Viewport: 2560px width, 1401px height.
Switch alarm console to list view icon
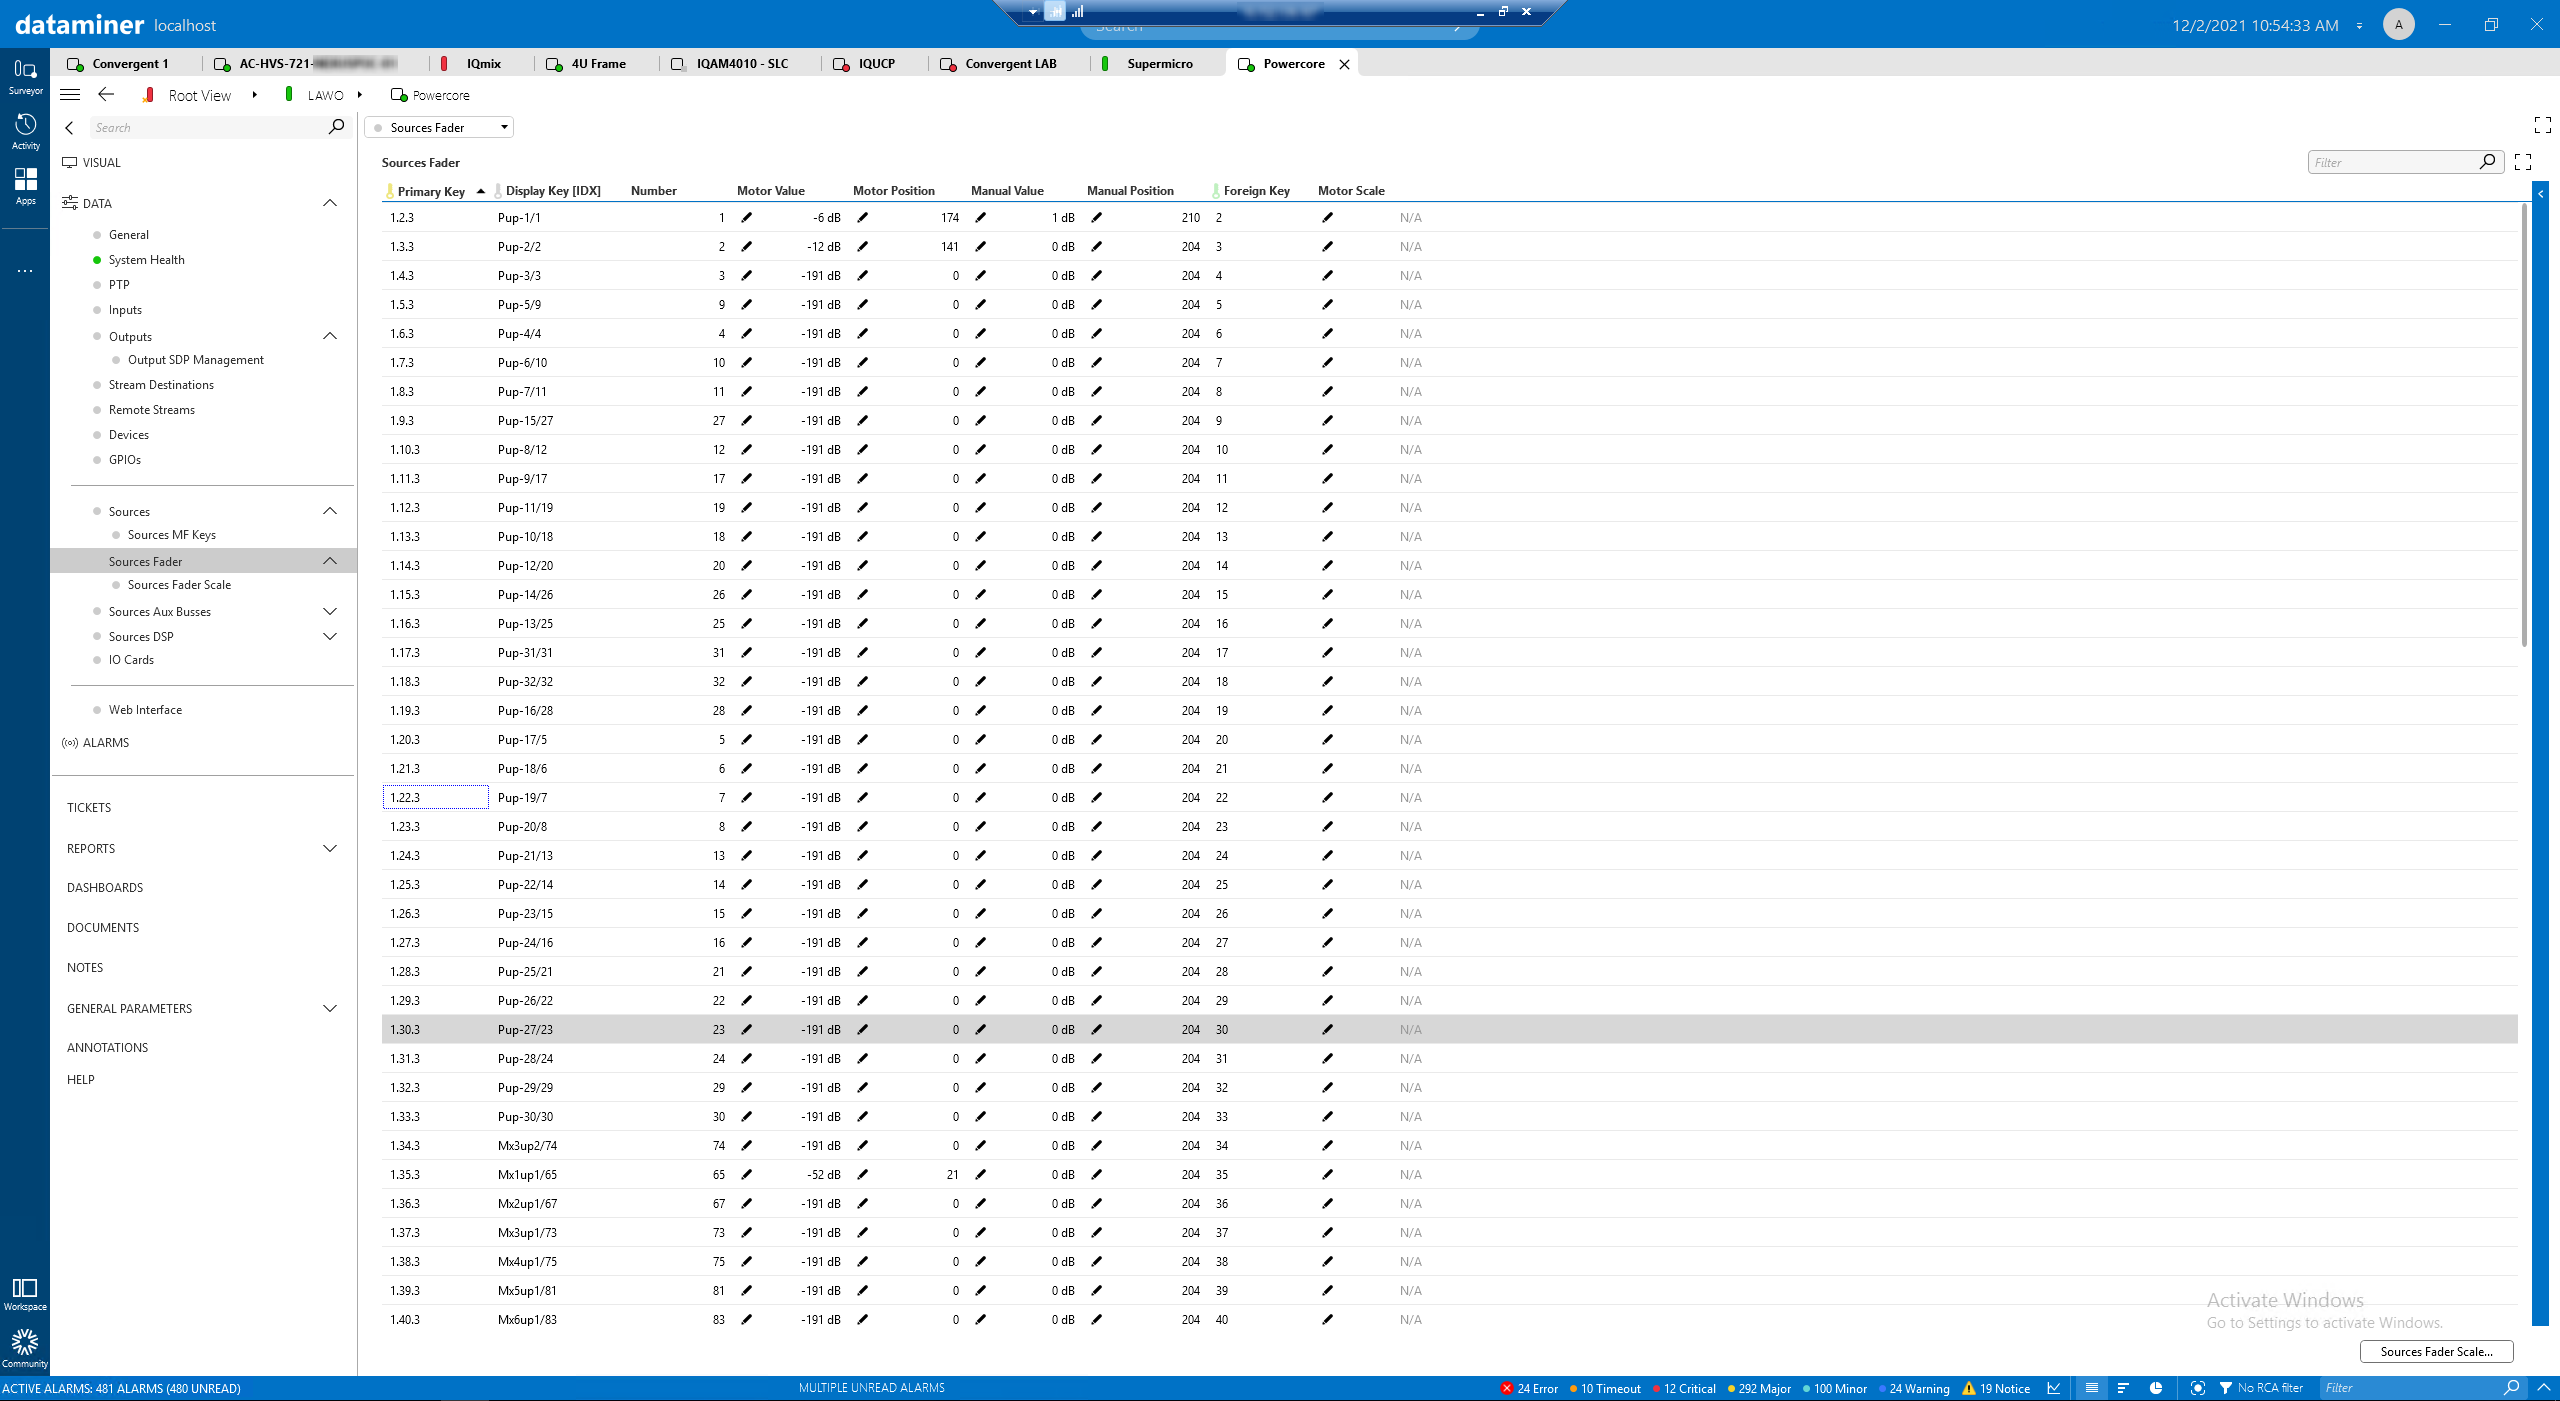click(x=2091, y=1388)
